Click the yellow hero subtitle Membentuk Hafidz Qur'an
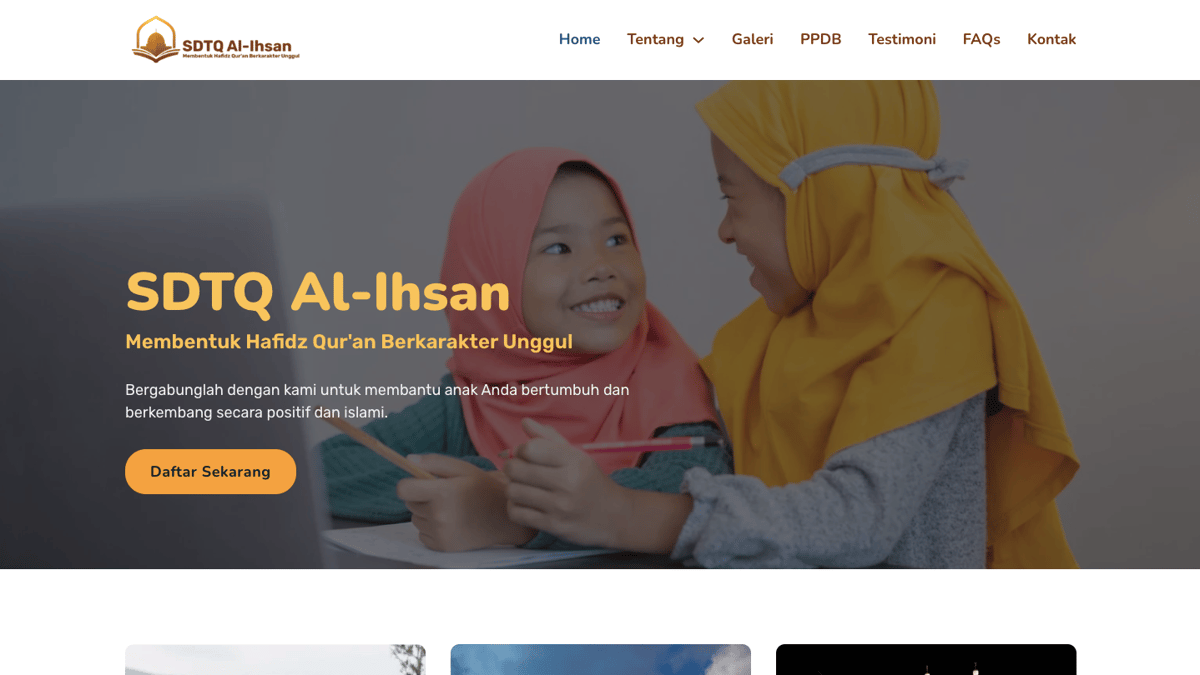This screenshot has width=1200, height=675. pyautogui.click(x=349, y=341)
